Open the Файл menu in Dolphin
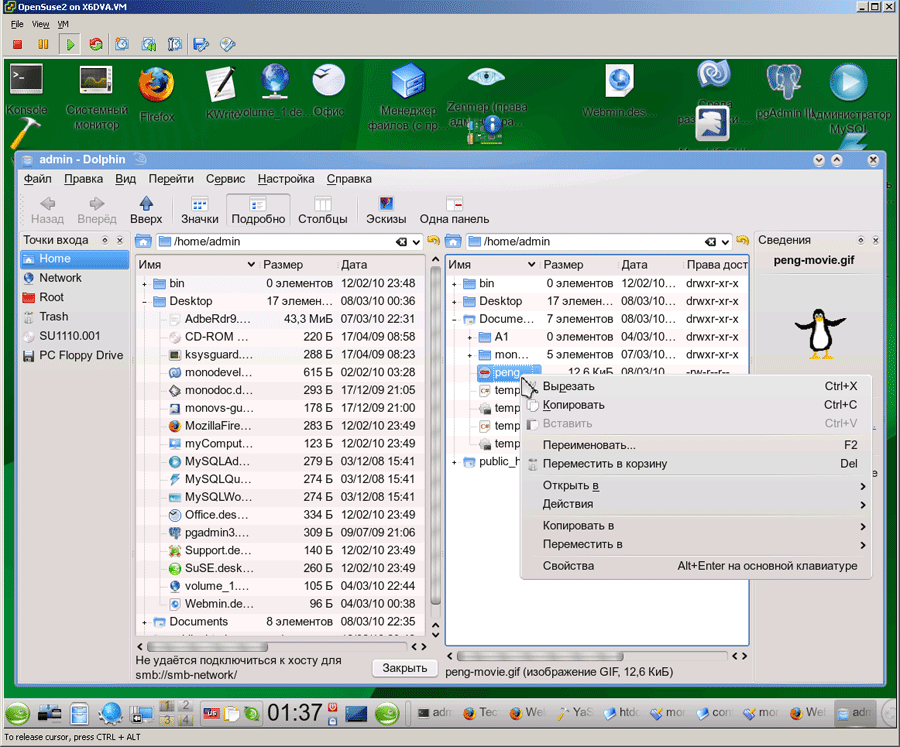The image size is (900, 747). point(37,179)
